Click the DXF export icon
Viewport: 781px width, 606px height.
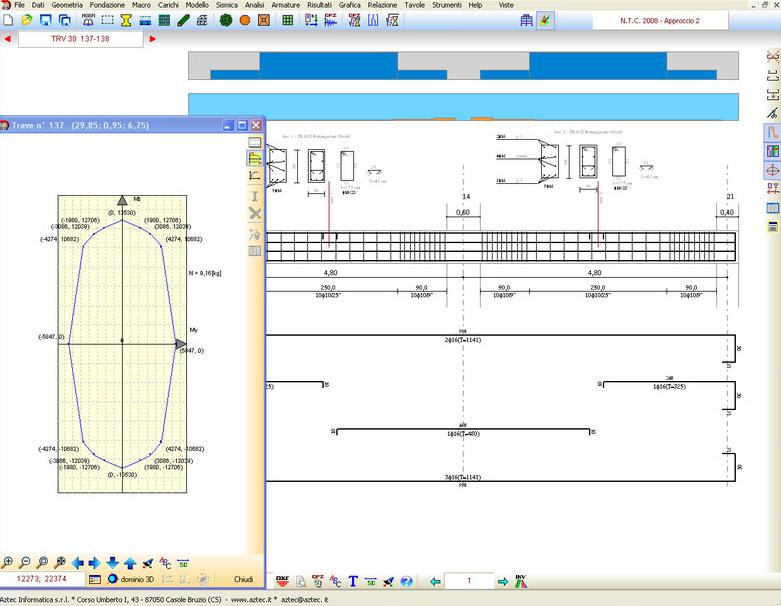[x=281, y=580]
